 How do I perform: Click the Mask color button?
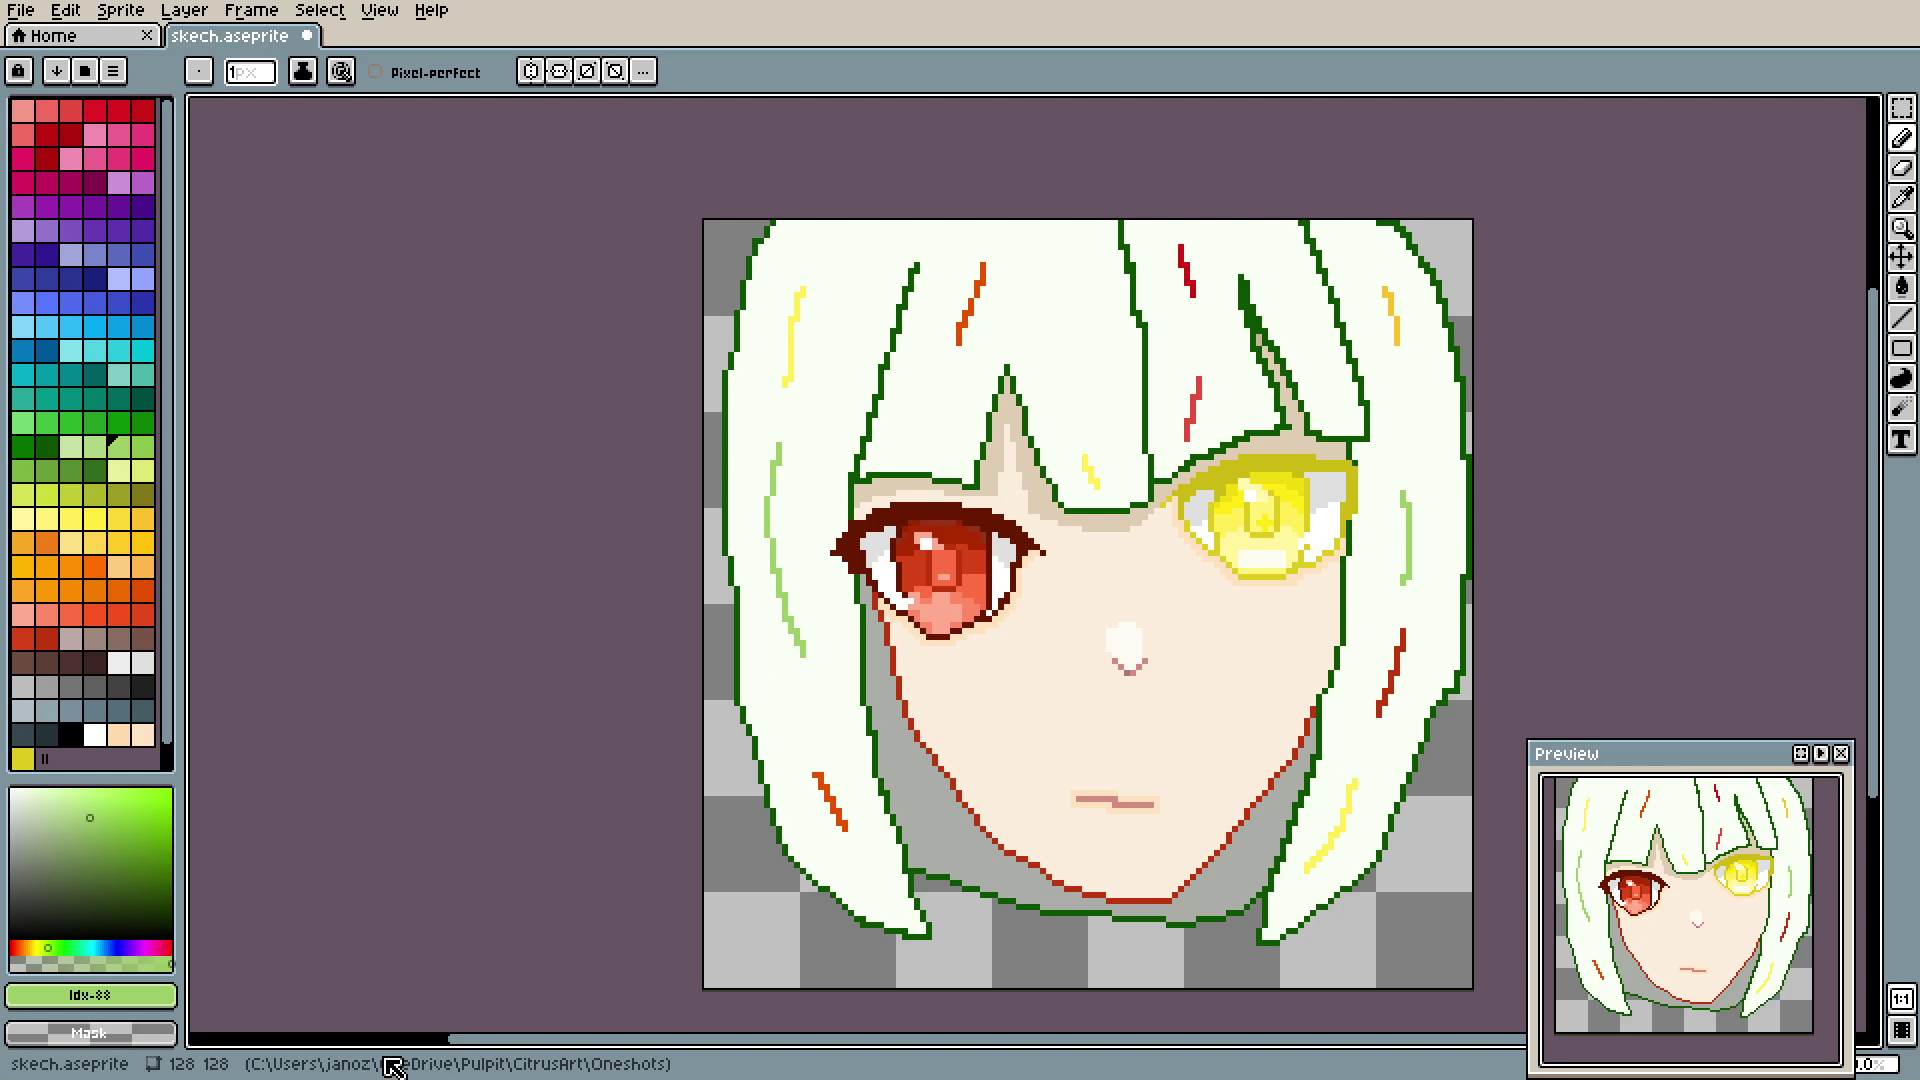pos(90,1033)
